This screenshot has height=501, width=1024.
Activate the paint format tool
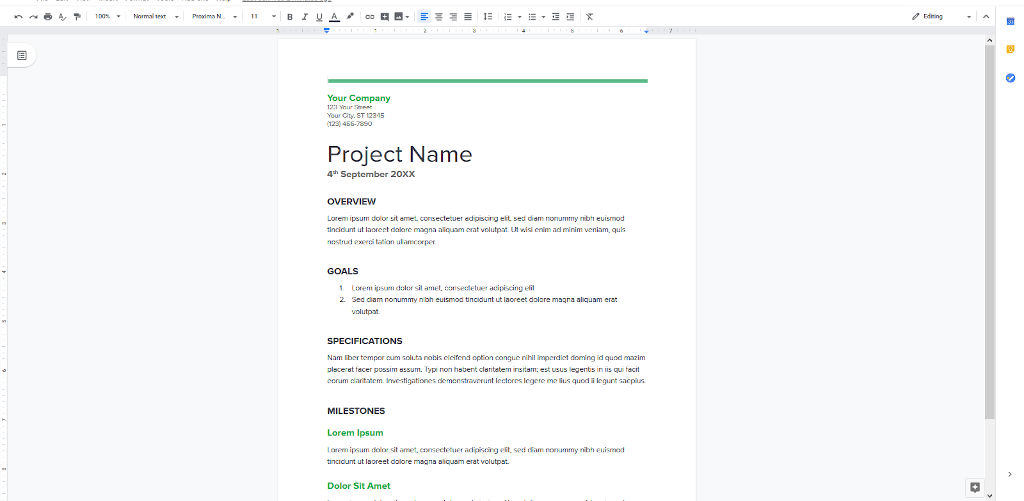pyautogui.click(x=78, y=16)
